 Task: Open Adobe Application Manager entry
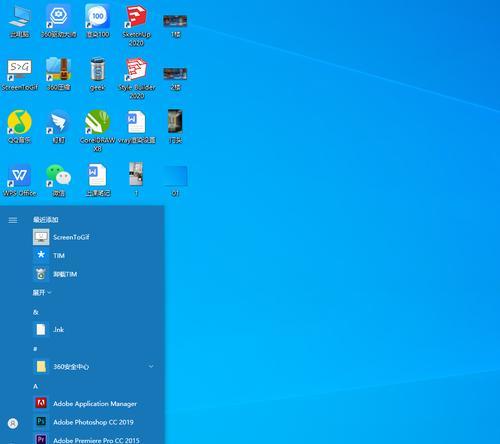pyautogui.click(x=95, y=403)
